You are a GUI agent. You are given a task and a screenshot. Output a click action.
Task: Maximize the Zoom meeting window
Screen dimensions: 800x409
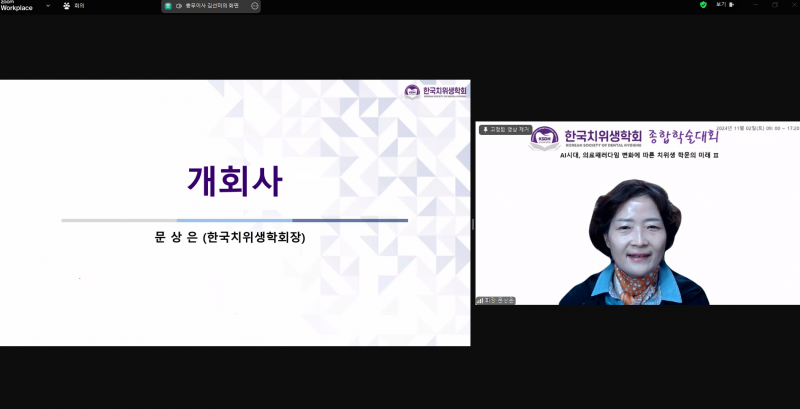click(774, 5)
